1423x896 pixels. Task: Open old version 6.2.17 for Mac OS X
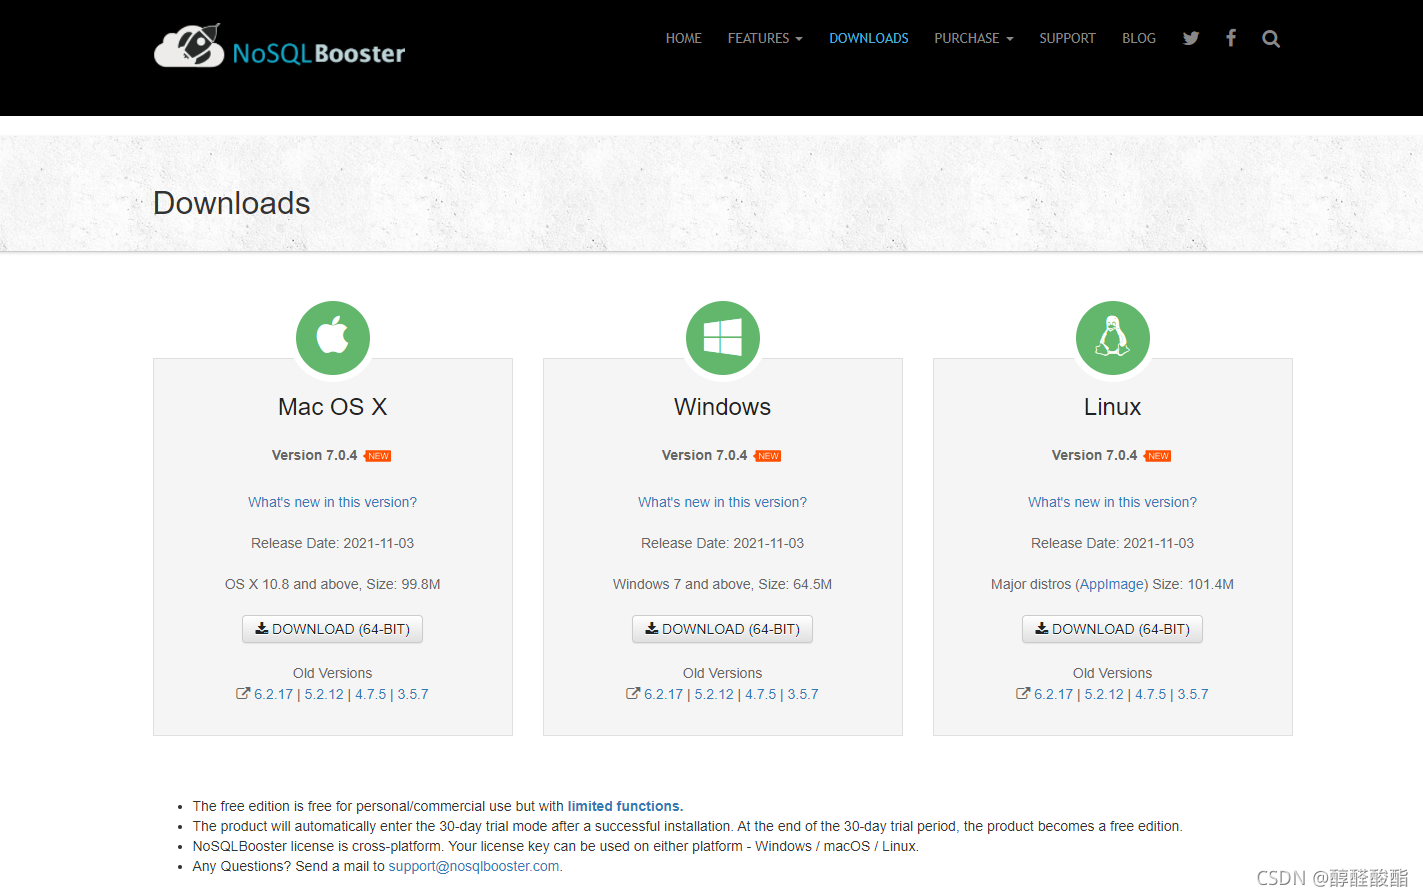pos(273,694)
